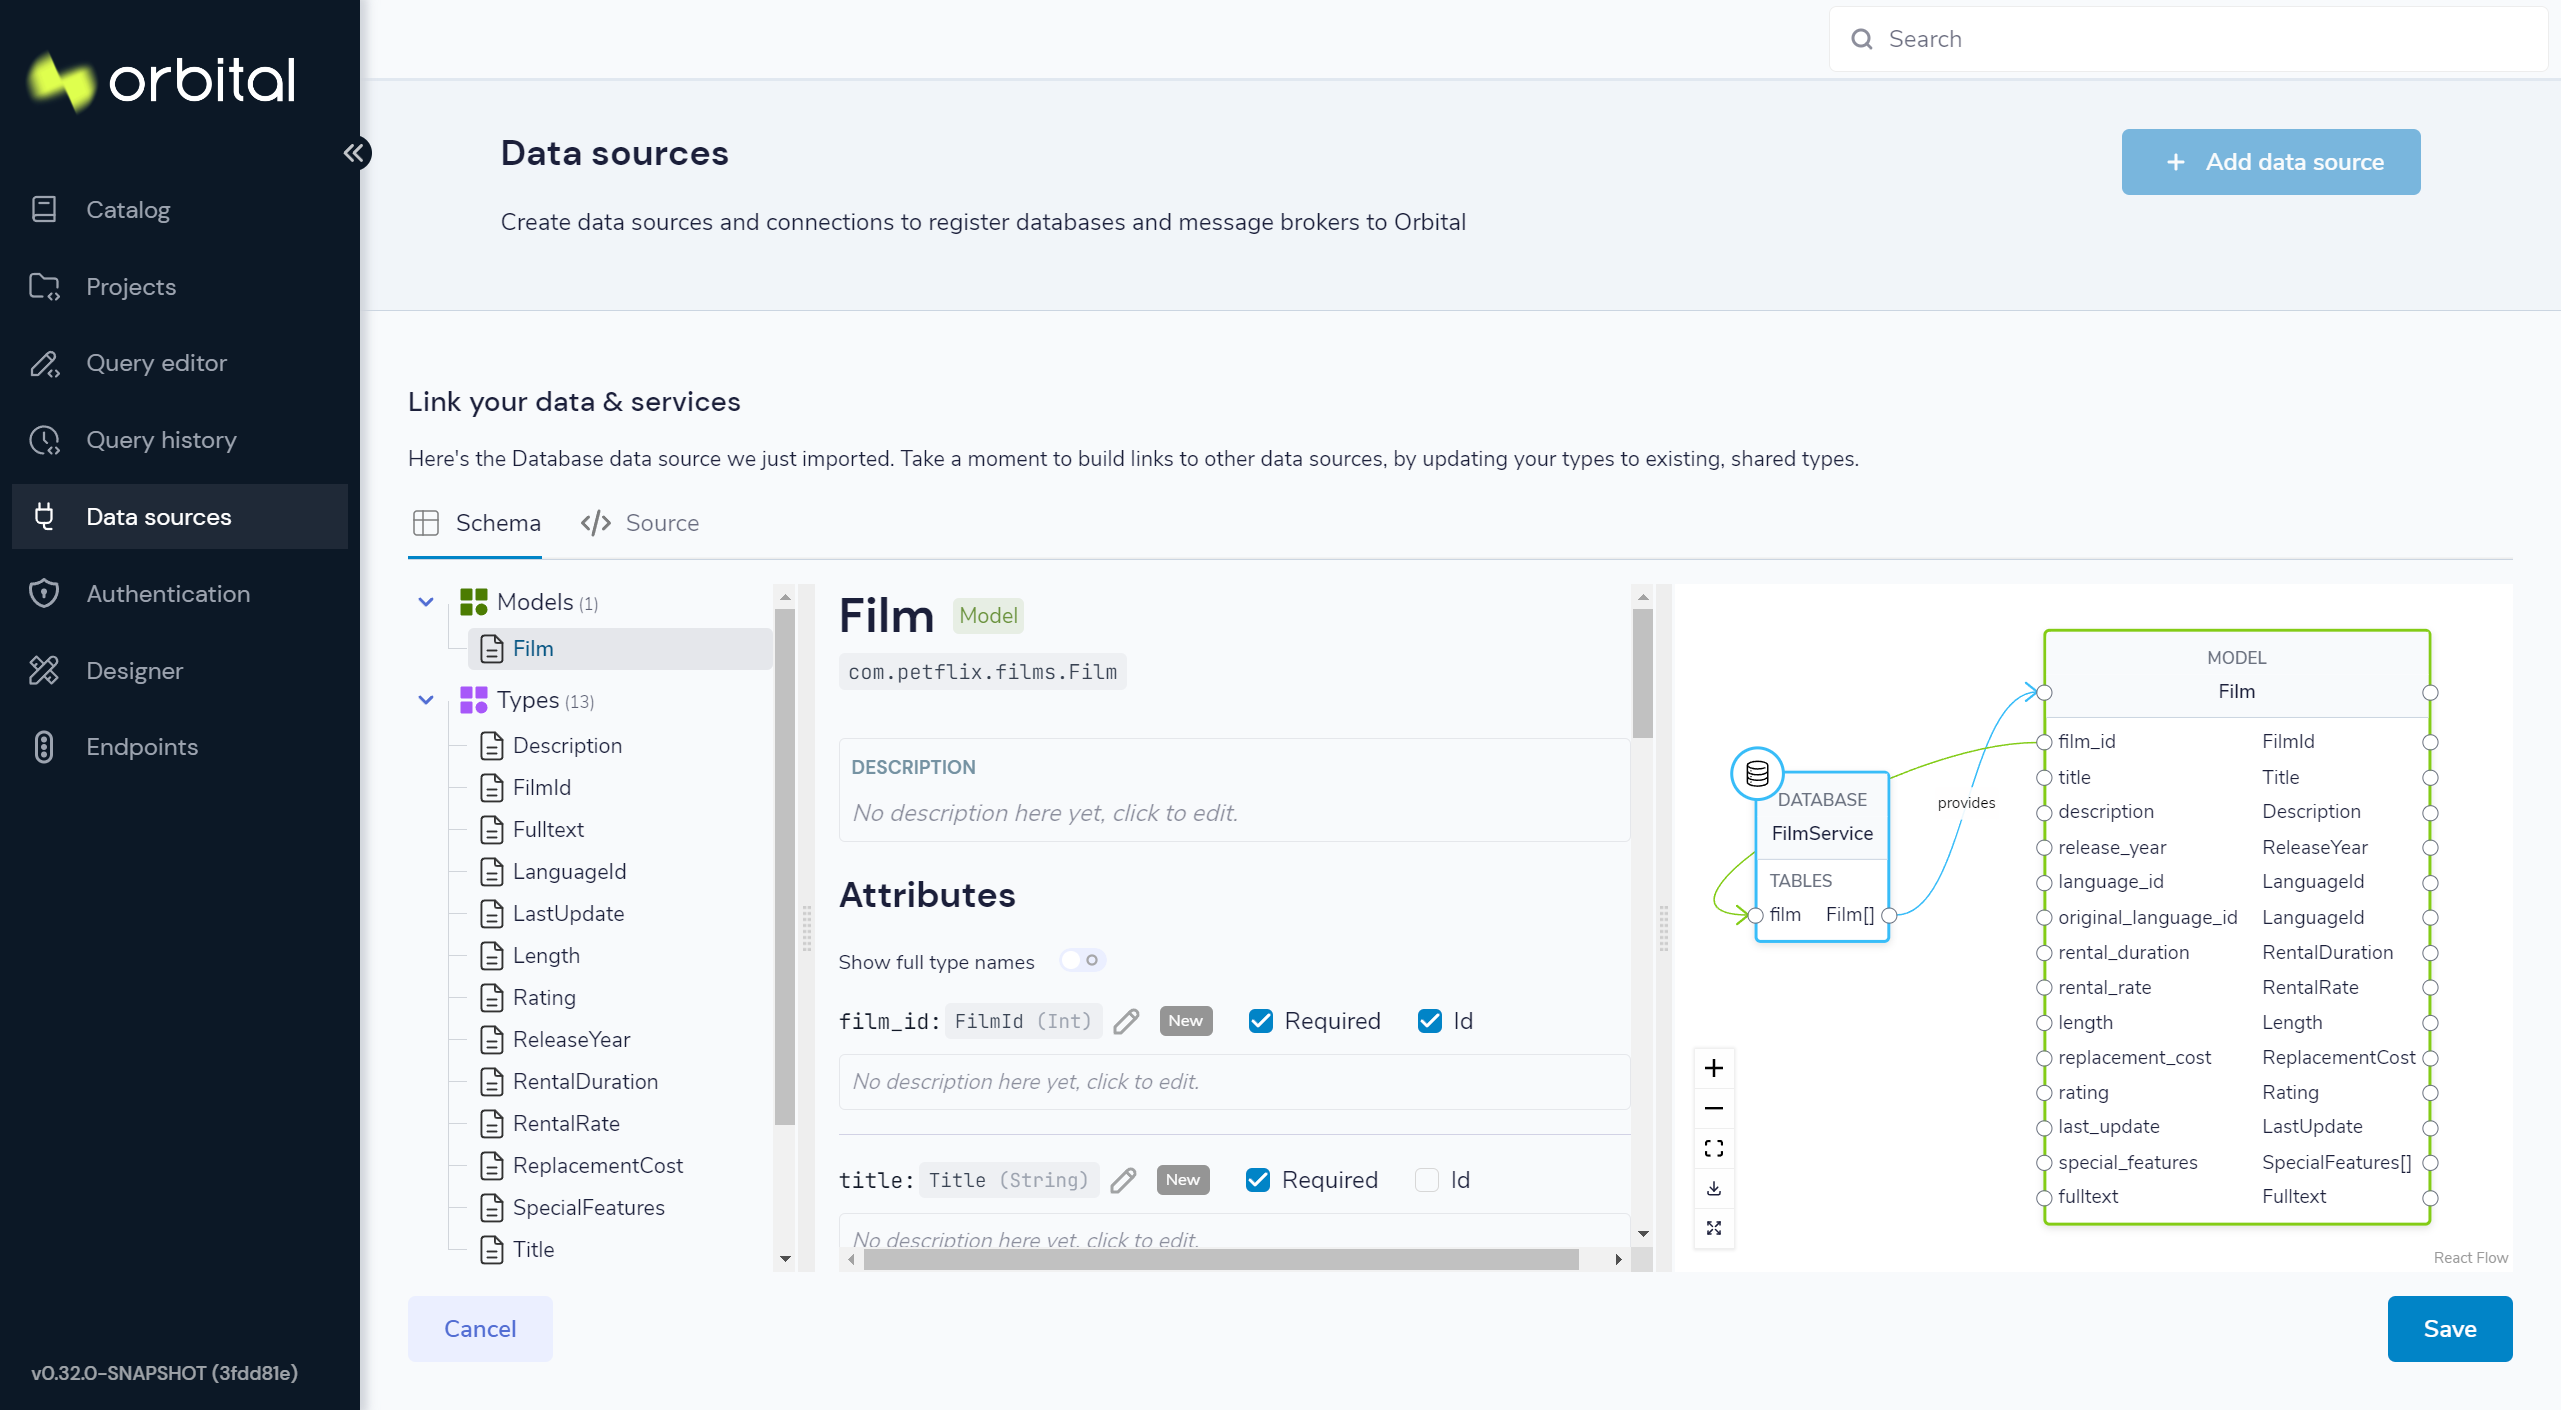Click the FilmService database icon in diagram
This screenshot has width=2561, height=1410.
(1757, 773)
